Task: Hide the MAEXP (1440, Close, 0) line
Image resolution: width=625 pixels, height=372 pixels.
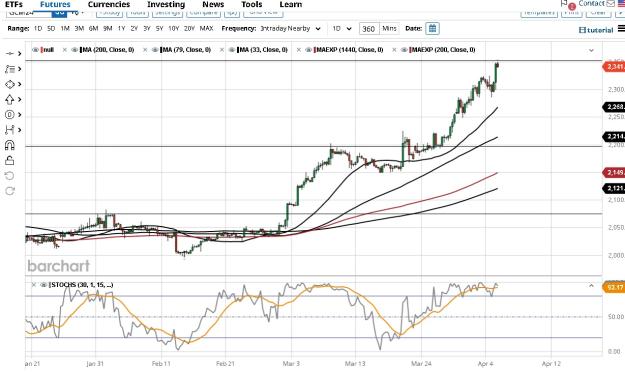Action: [x=308, y=50]
